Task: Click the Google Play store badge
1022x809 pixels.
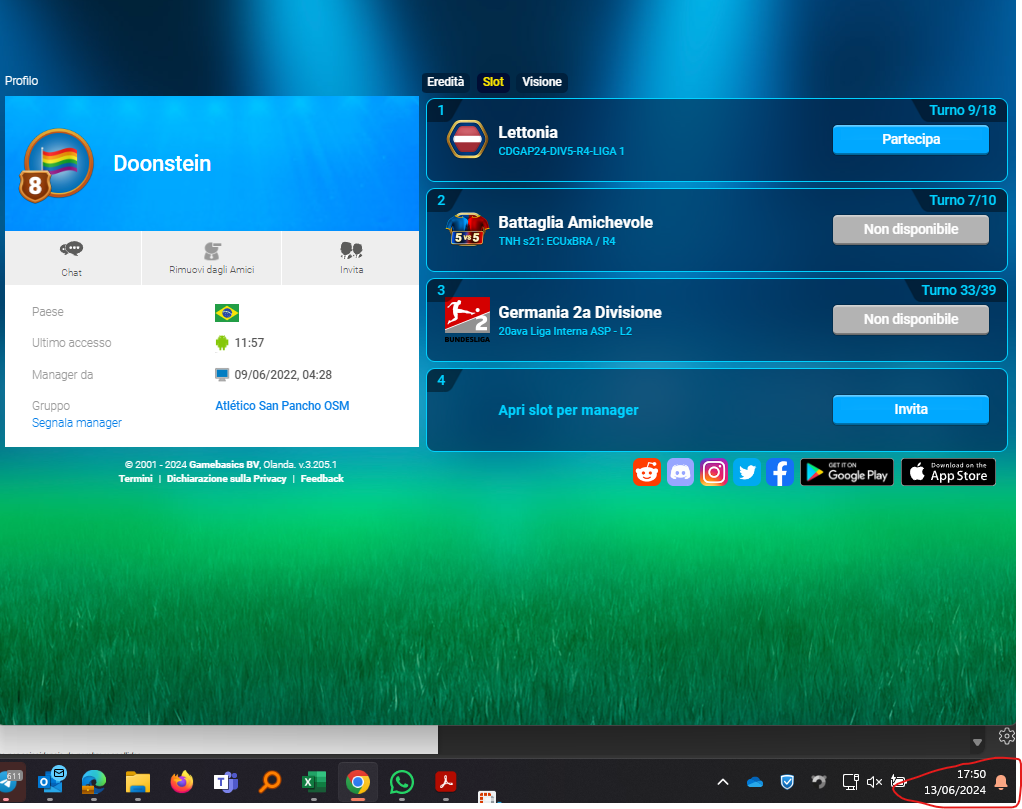Action: [x=847, y=472]
